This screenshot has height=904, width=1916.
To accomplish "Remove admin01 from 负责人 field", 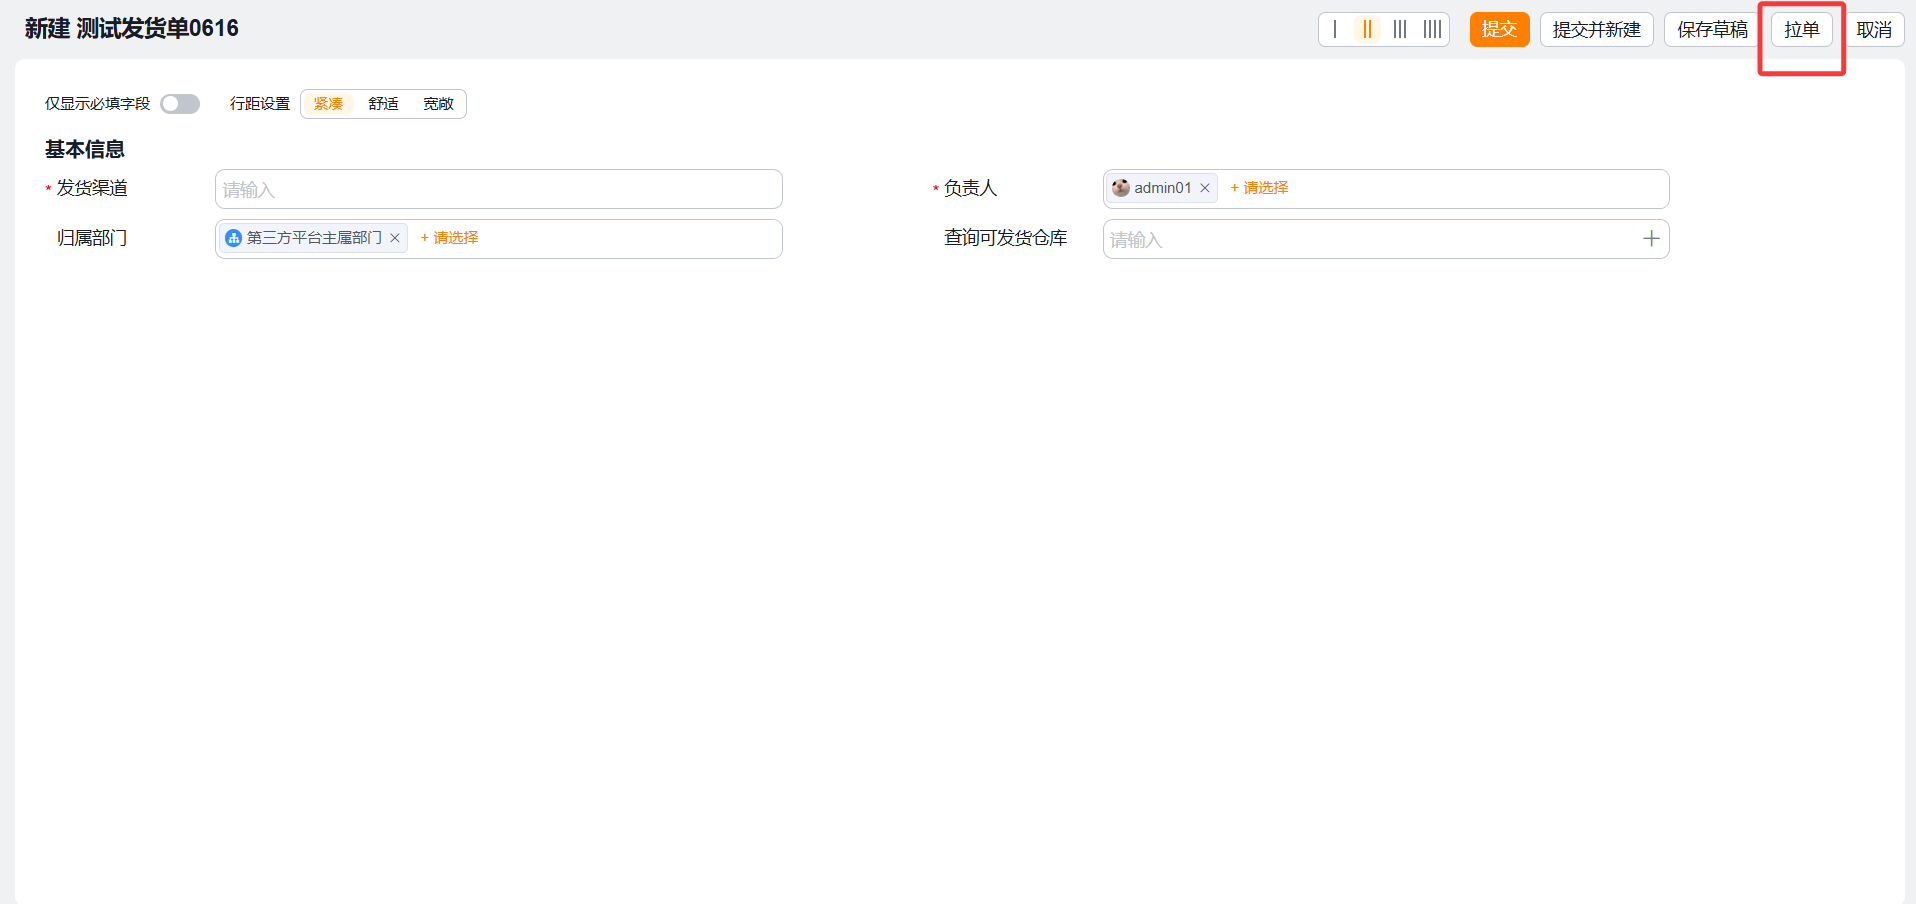I will point(1205,188).
